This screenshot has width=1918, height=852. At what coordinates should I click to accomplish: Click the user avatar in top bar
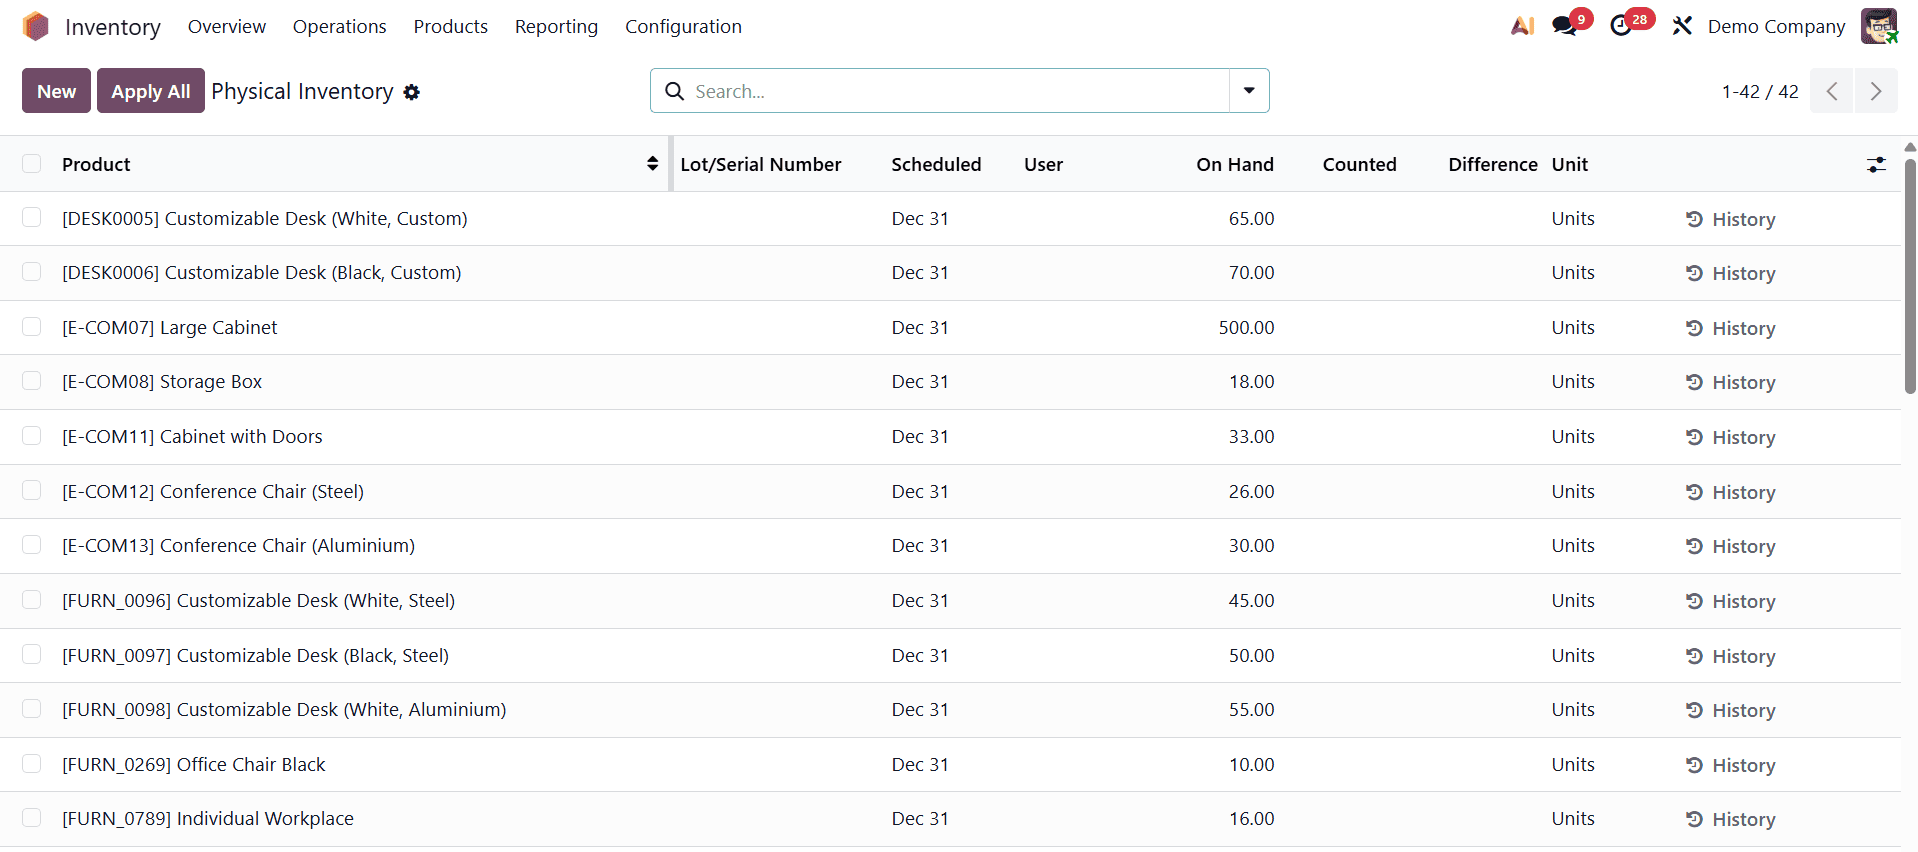1879,26
